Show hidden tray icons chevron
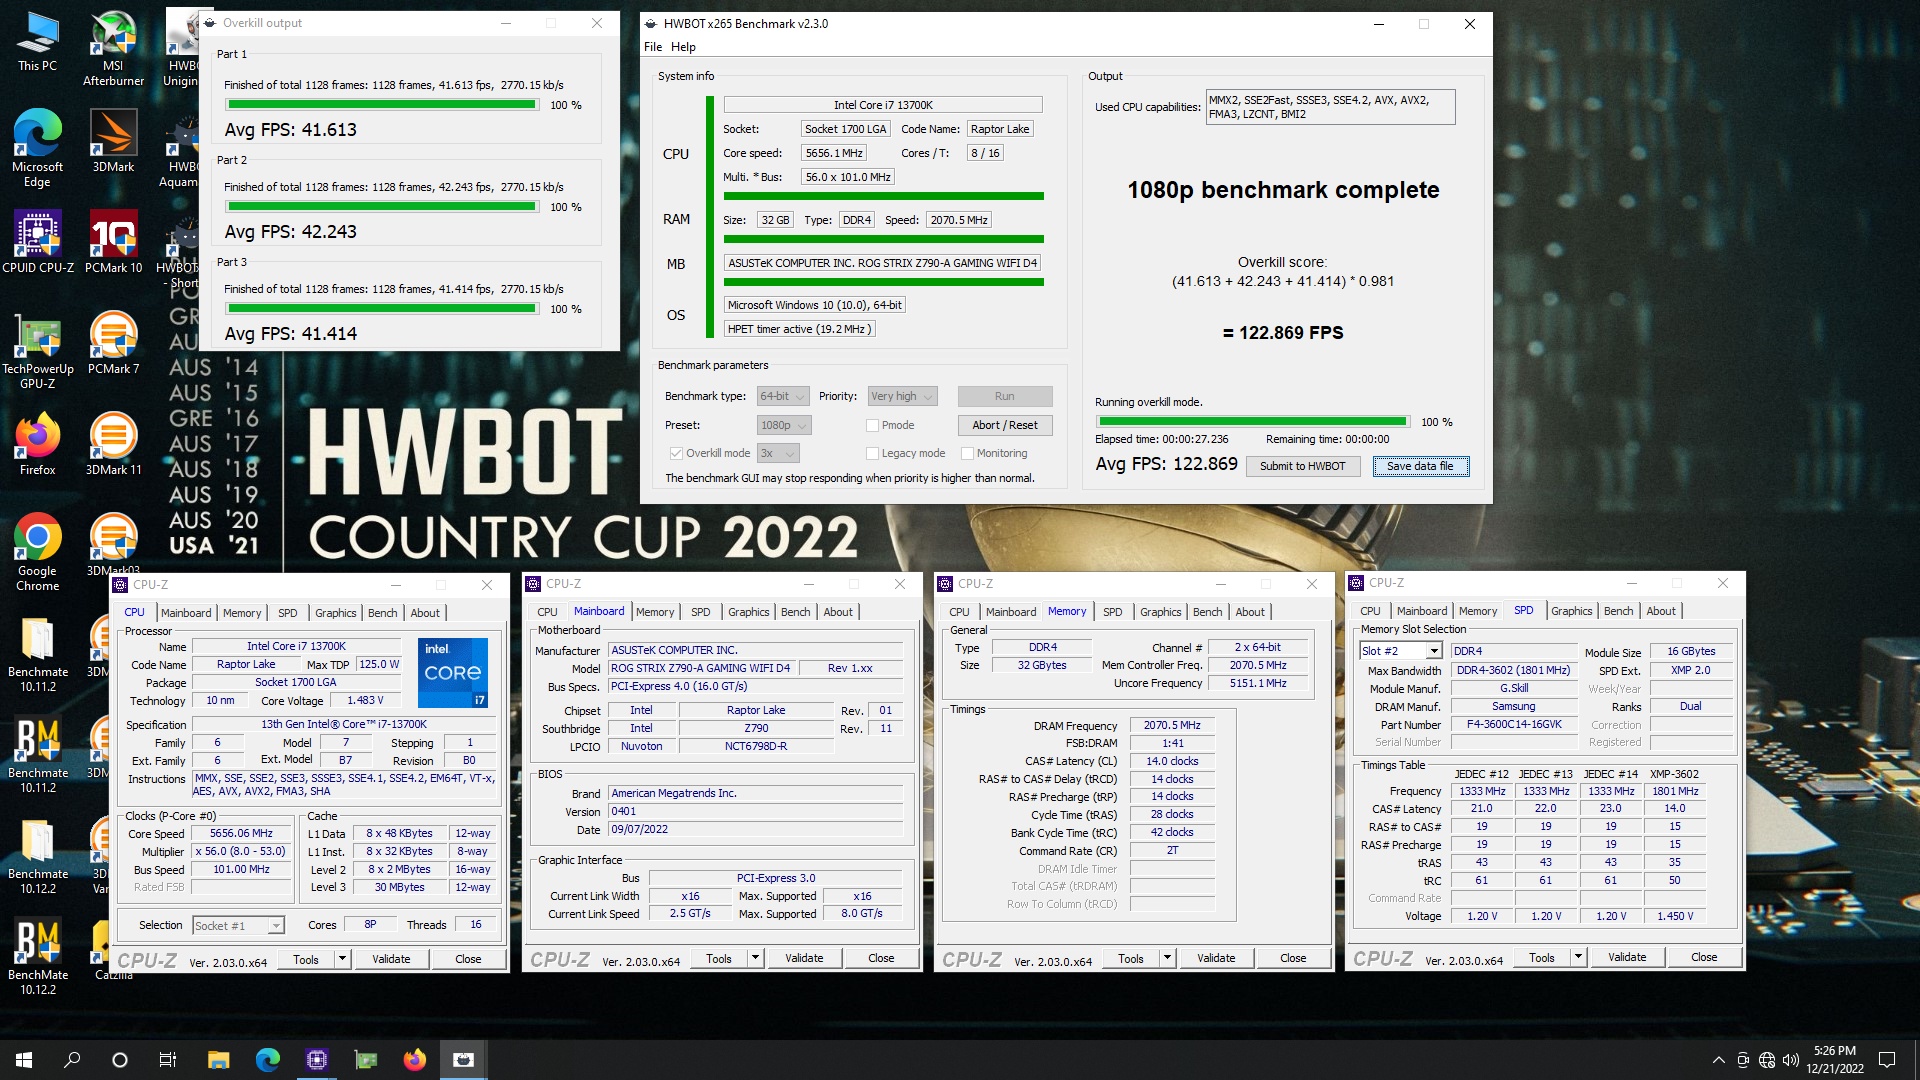 coord(1718,1060)
